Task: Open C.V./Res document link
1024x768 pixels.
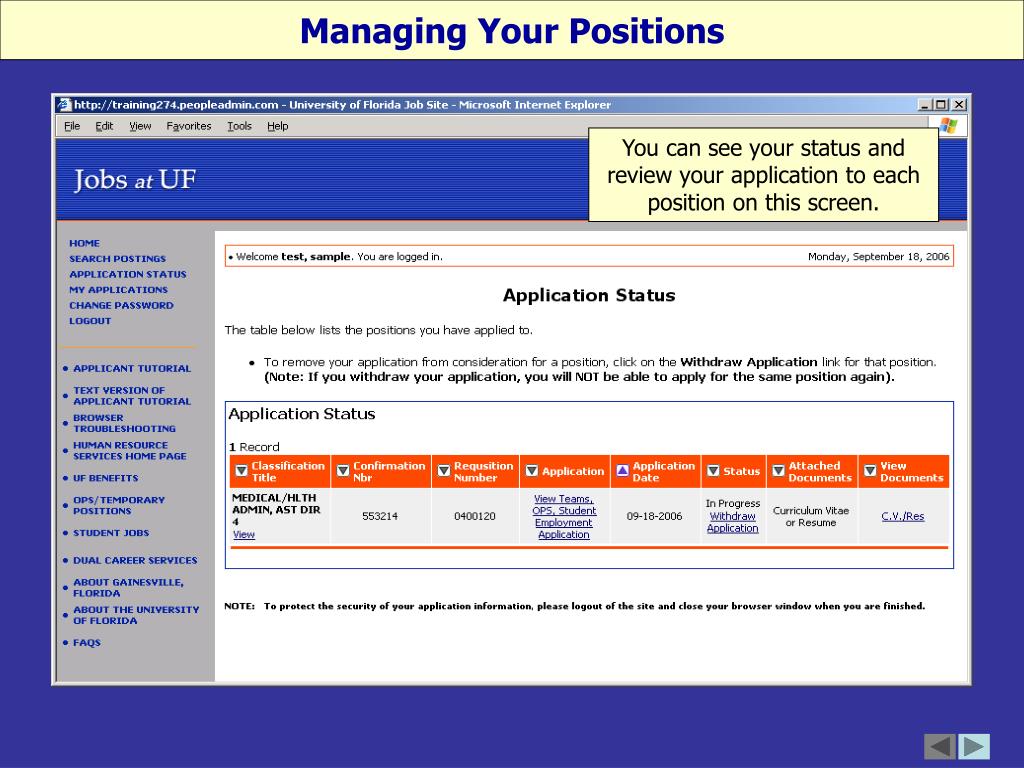Action: tap(903, 516)
